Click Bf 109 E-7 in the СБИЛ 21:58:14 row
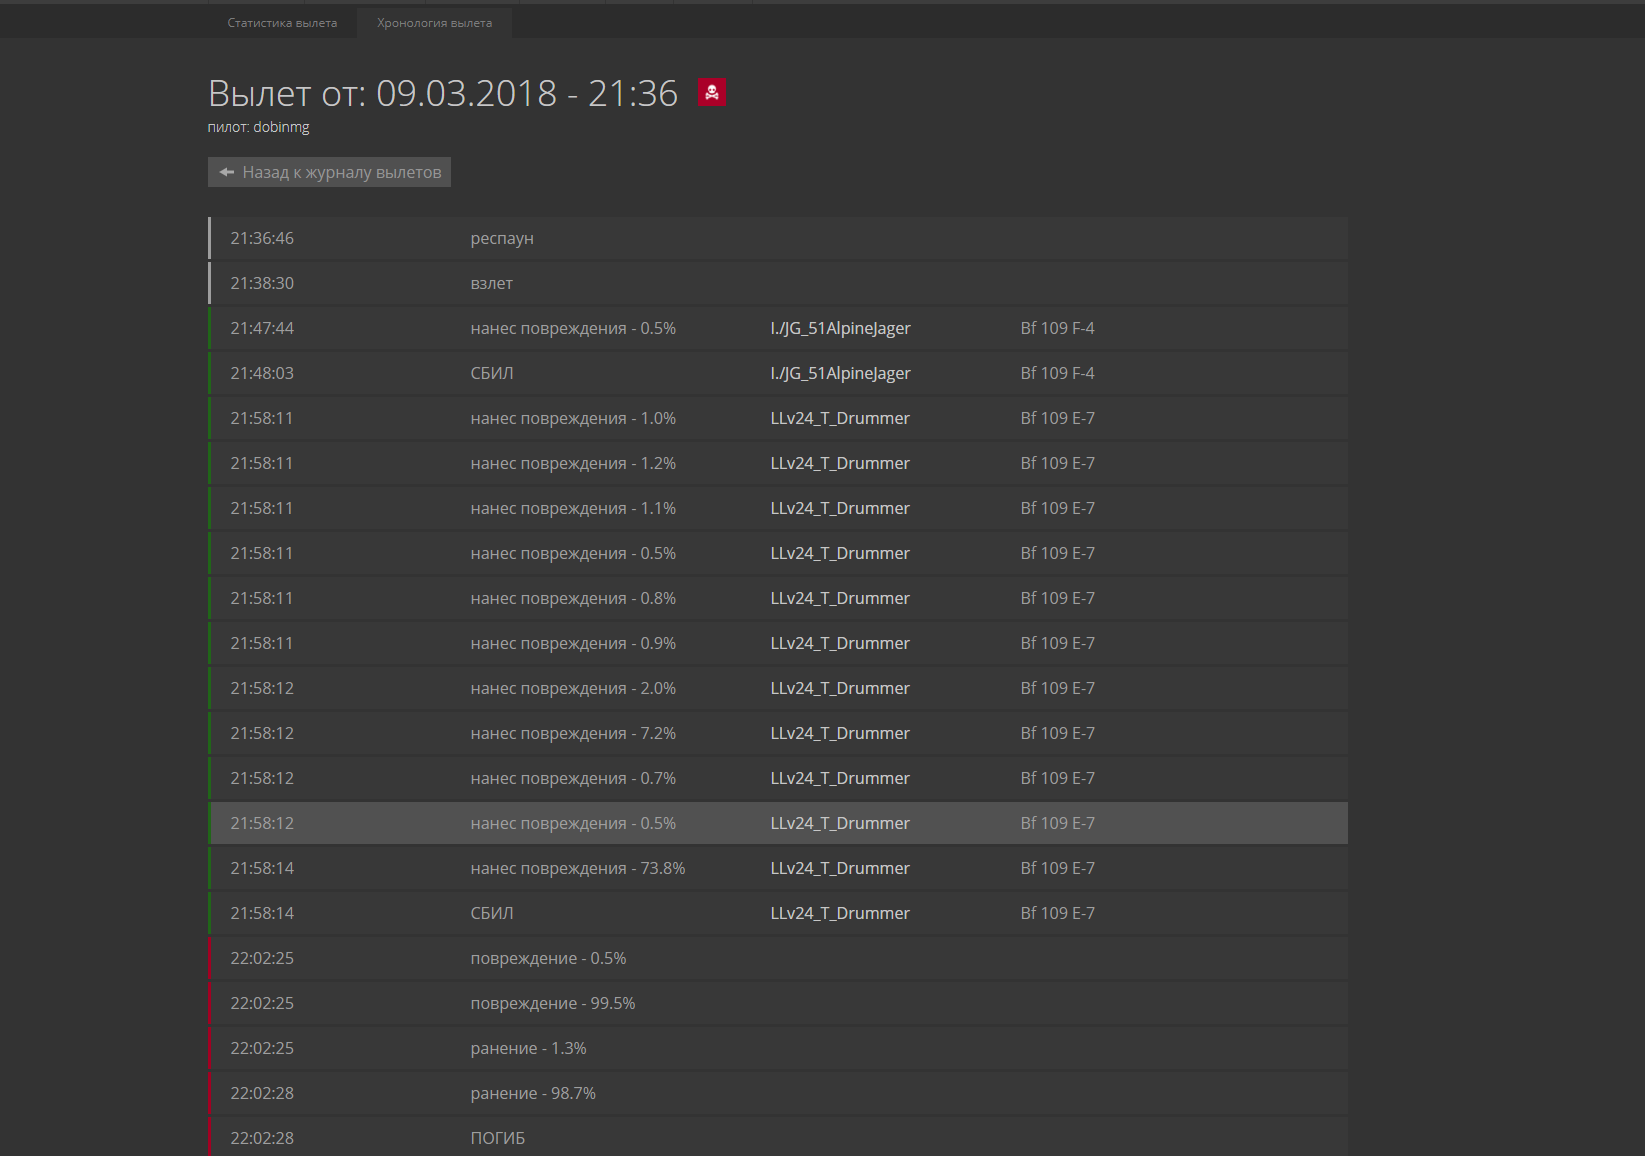Viewport: 1645px width, 1156px height. tap(1057, 913)
